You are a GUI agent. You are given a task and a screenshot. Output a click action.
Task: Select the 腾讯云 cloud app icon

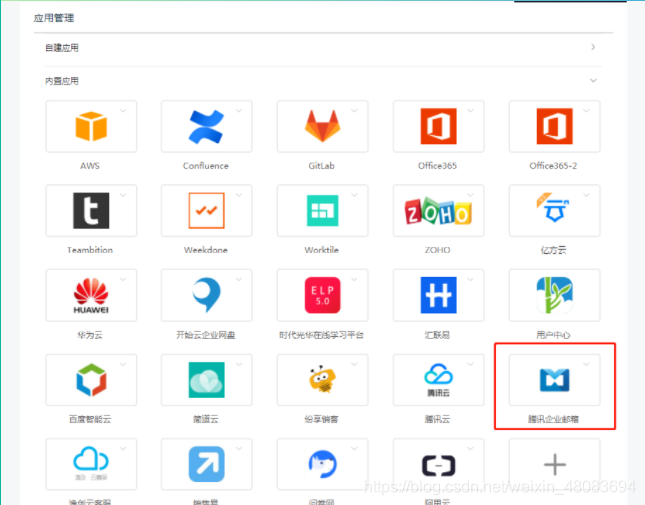point(438,380)
